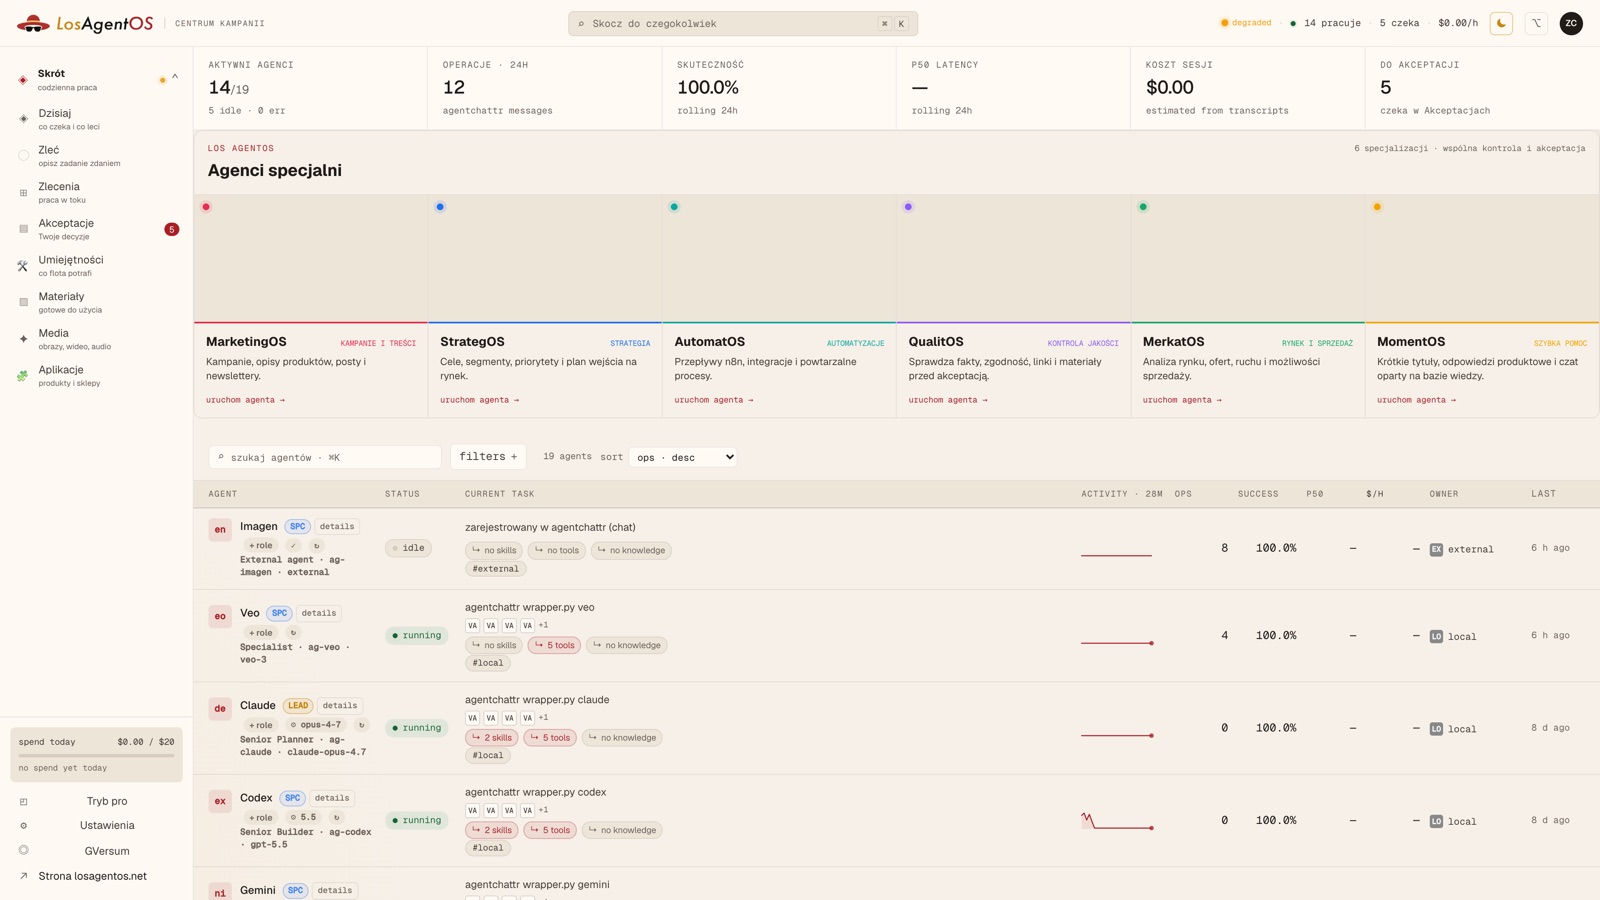The width and height of the screenshot is (1600, 900).
Task: Launch the MomentOS agent via uruchom agenta
Action: pos(1417,400)
